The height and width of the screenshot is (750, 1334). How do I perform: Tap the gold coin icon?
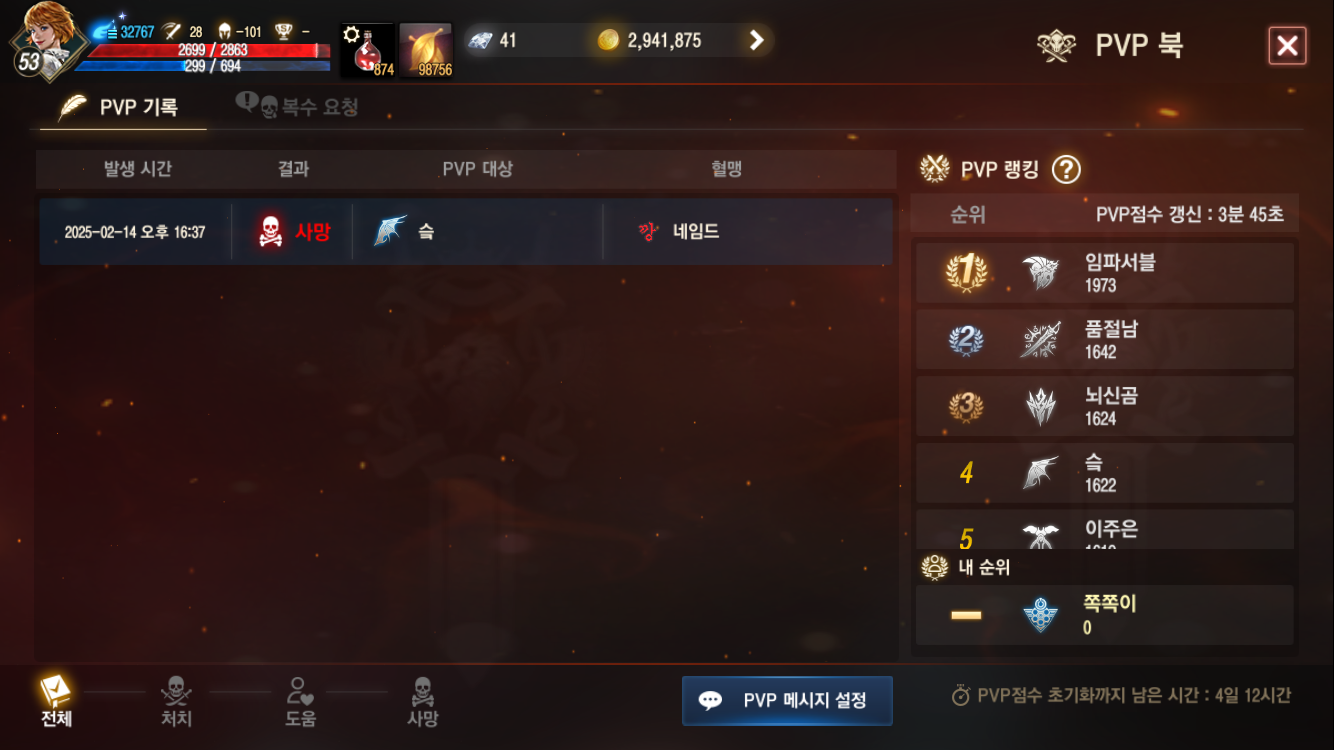coord(608,40)
